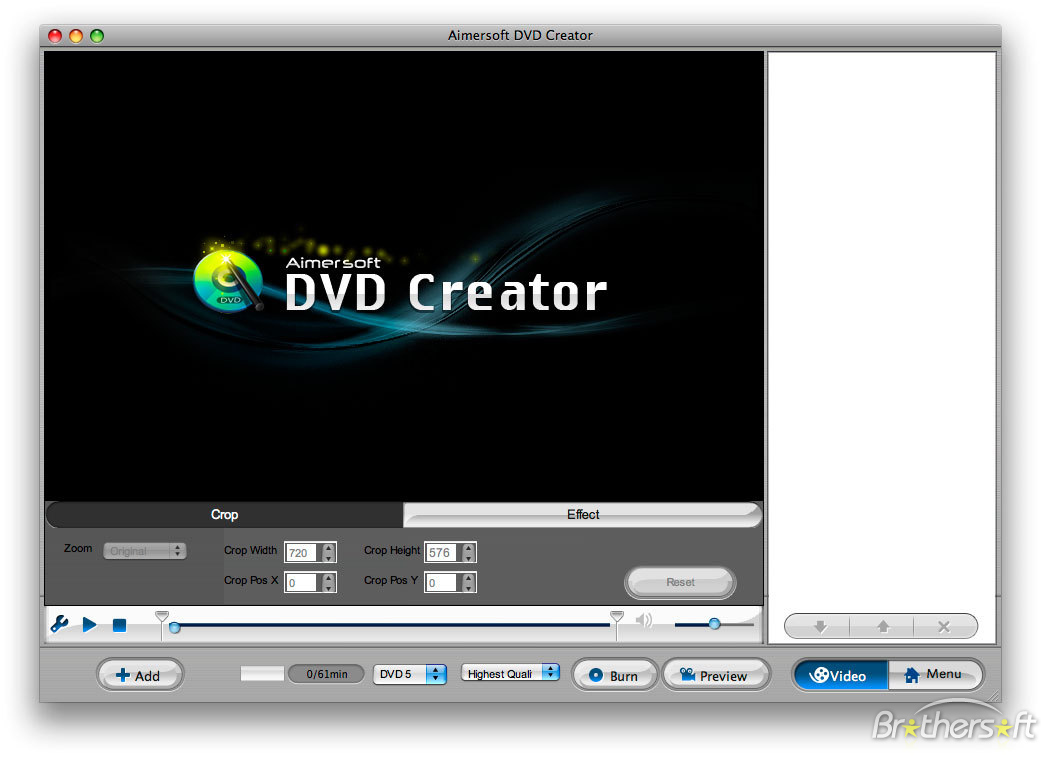Screen dimensions: 1041x757
Task: Open the DVD 5 disc type dropdown
Action: 409,674
